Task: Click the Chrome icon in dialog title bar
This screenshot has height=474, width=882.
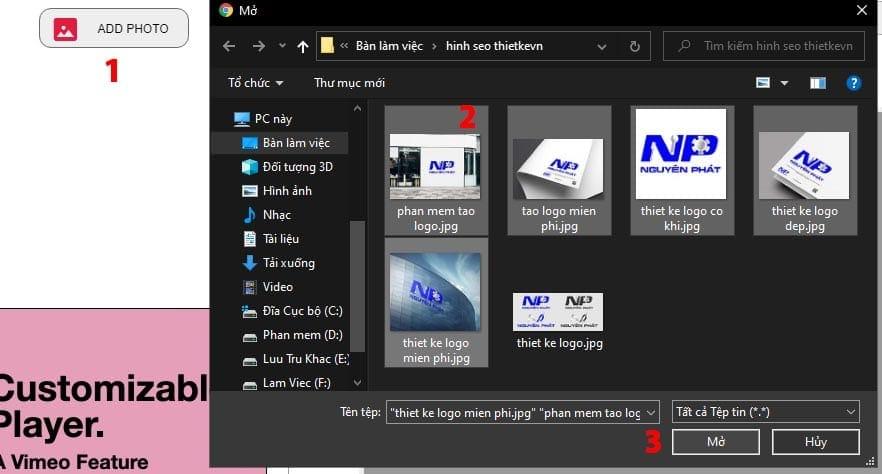Action: coord(226,10)
